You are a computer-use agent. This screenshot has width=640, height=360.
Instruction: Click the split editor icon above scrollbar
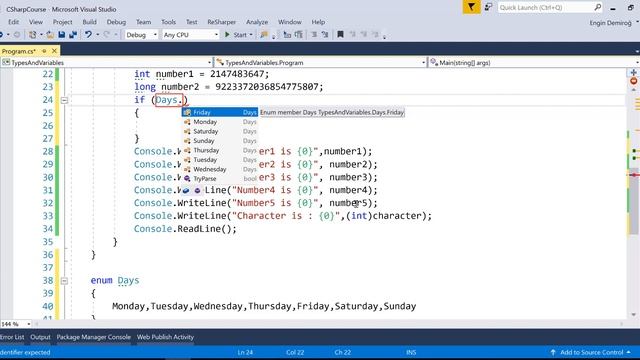point(633,73)
